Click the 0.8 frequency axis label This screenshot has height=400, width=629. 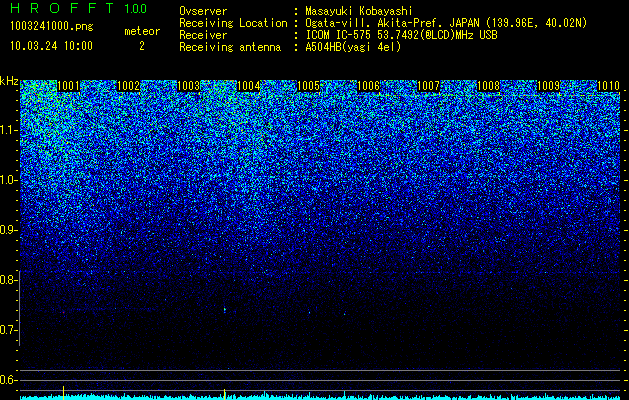pyautogui.click(x=9, y=280)
